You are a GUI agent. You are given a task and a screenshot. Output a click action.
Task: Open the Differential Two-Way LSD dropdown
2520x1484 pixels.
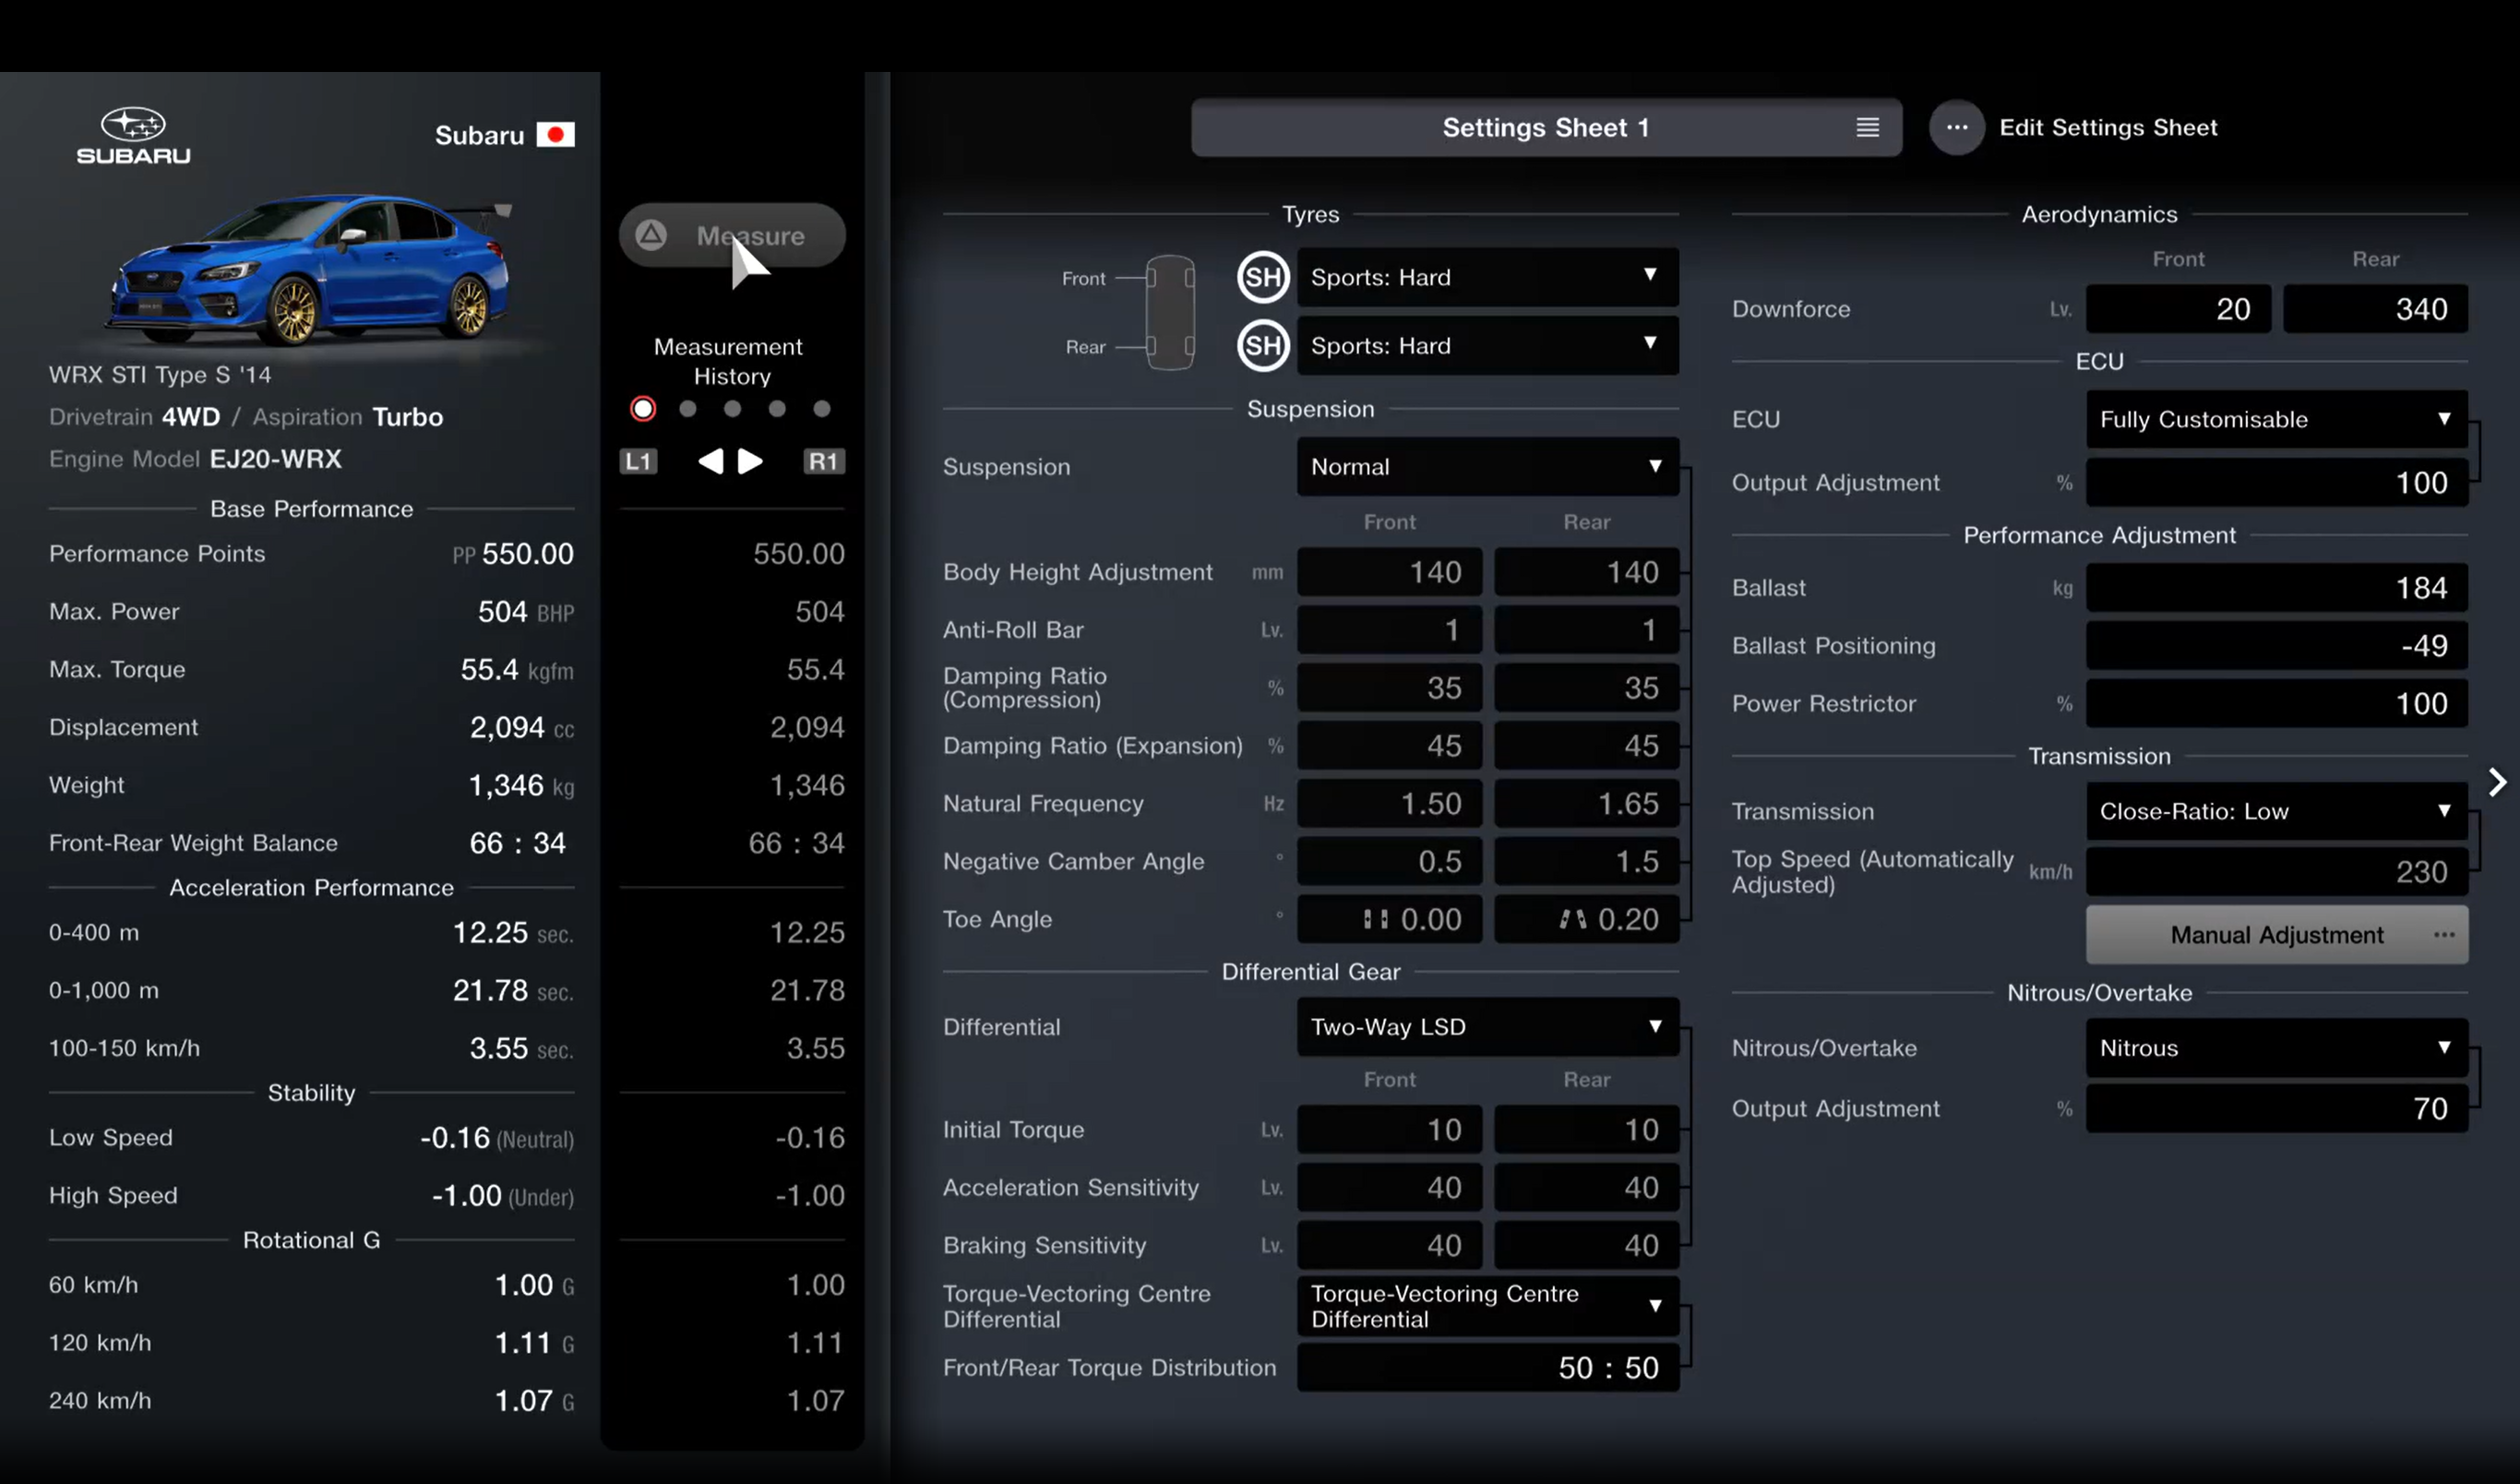point(1487,1027)
